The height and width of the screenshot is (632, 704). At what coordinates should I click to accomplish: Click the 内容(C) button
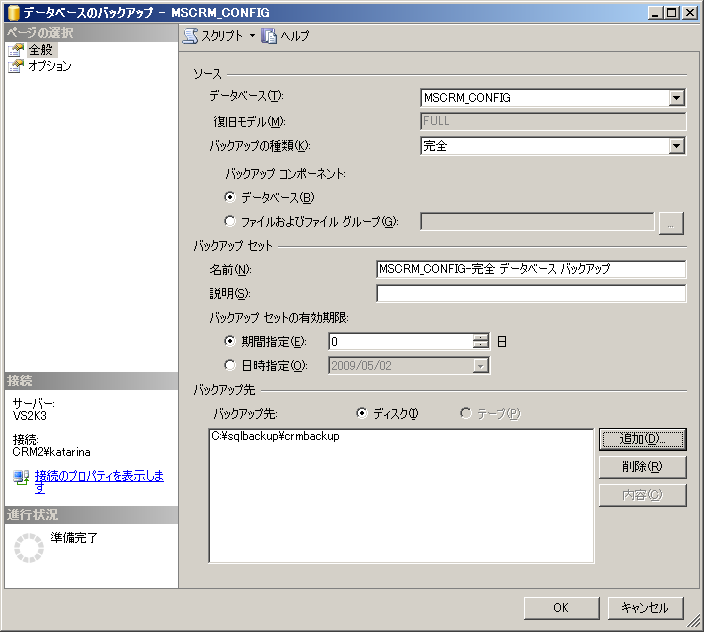[x=642, y=495]
